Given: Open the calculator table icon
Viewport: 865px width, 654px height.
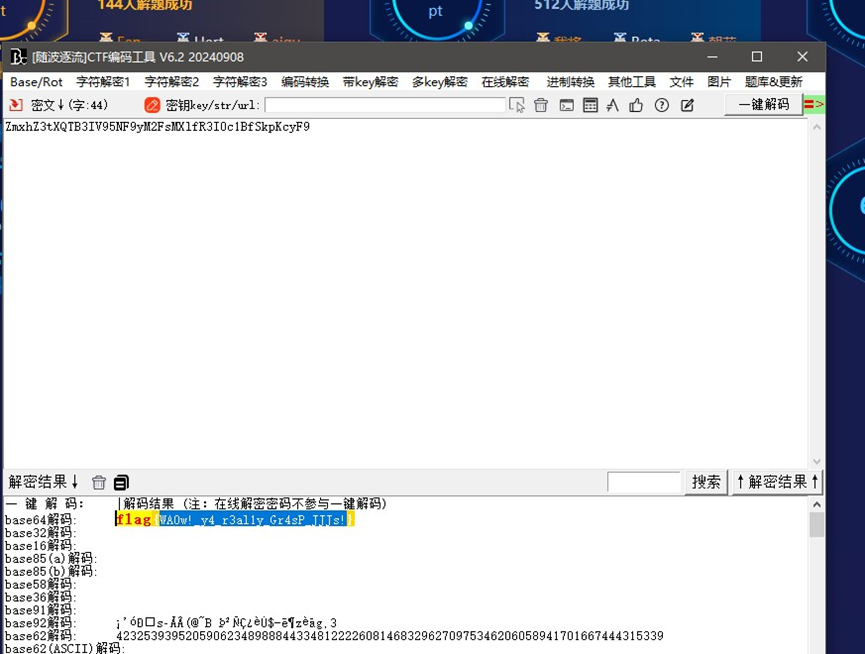Looking at the screenshot, I should [x=590, y=105].
